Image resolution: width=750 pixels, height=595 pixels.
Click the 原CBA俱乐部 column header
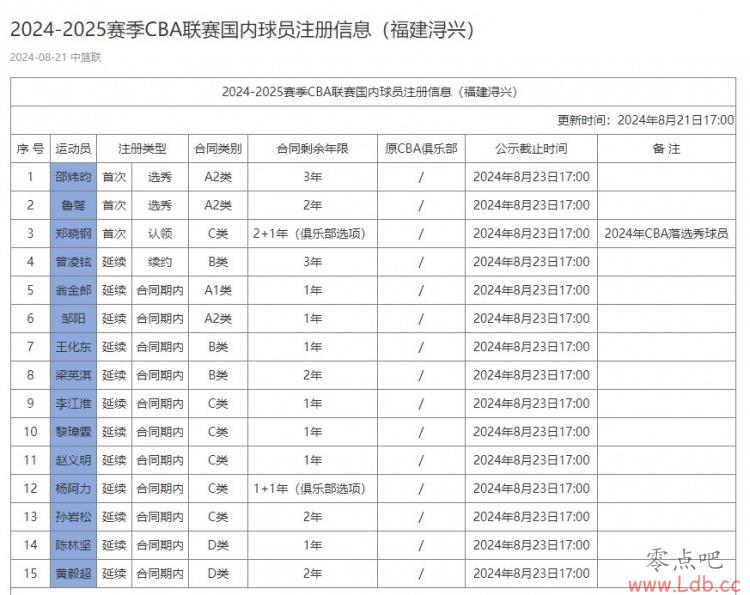421,149
